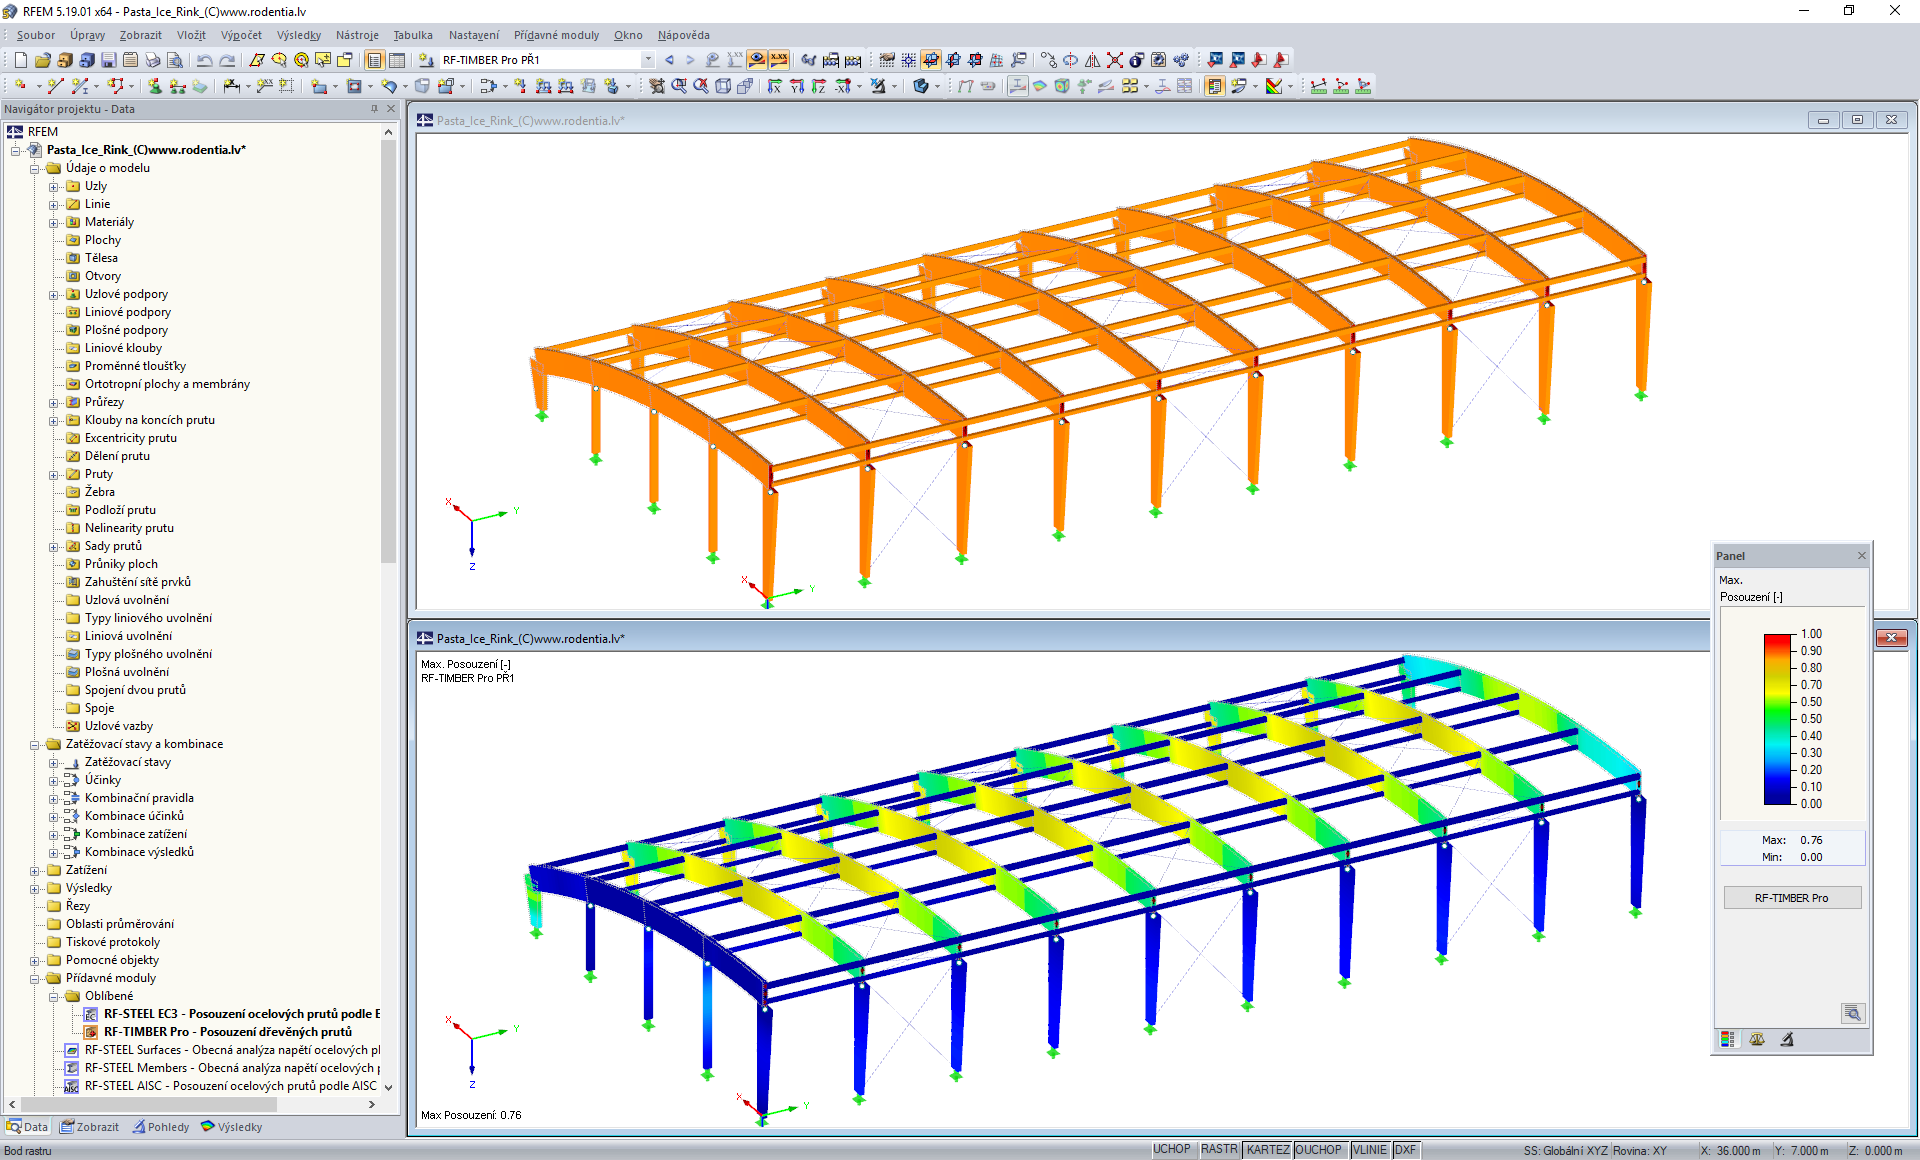Click the Zobrazit button below the navigator
The width and height of the screenshot is (1920, 1160).
click(x=89, y=1126)
